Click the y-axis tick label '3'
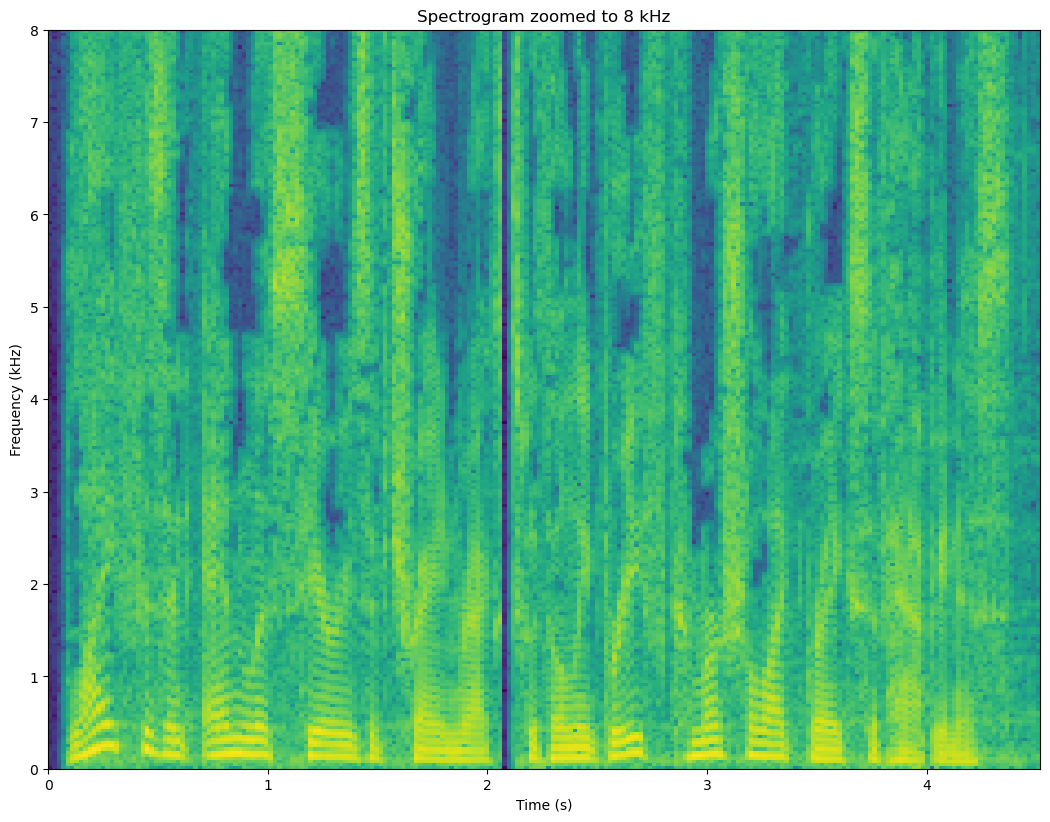The image size is (1050, 822). [x=35, y=492]
